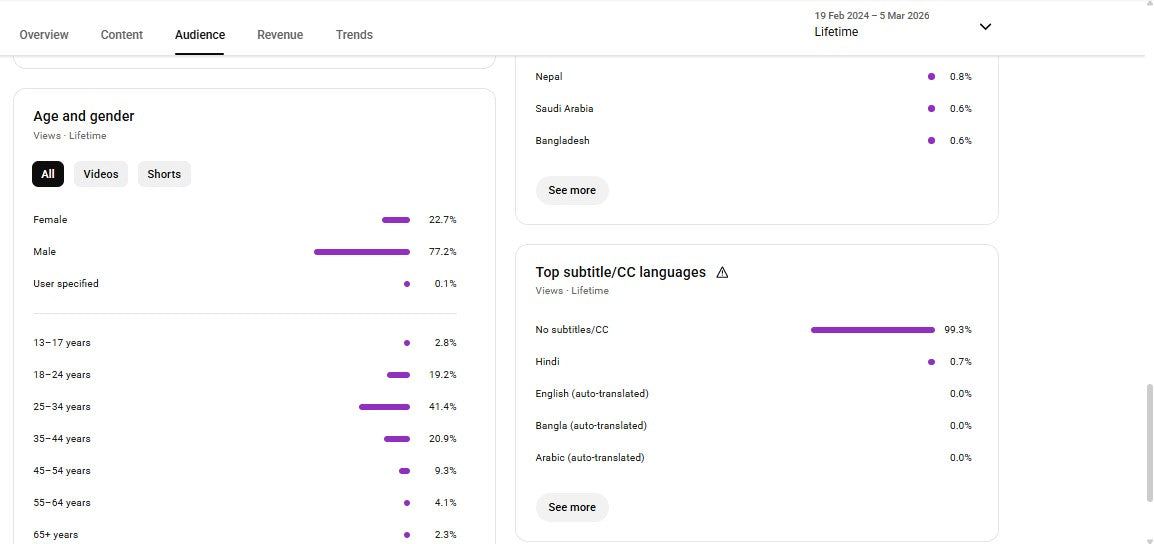
Task: Click the Female percentage bar
Action: (396, 220)
